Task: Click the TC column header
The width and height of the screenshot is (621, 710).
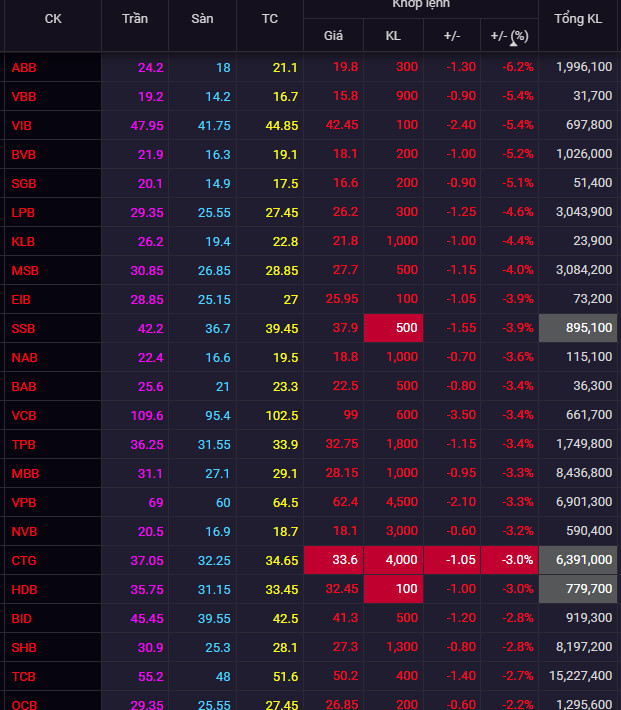Action: (x=270, y=19)
